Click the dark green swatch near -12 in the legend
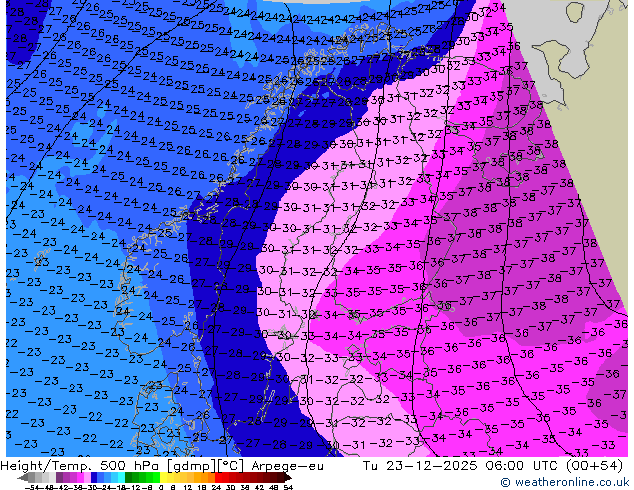 tap(129, 478)
